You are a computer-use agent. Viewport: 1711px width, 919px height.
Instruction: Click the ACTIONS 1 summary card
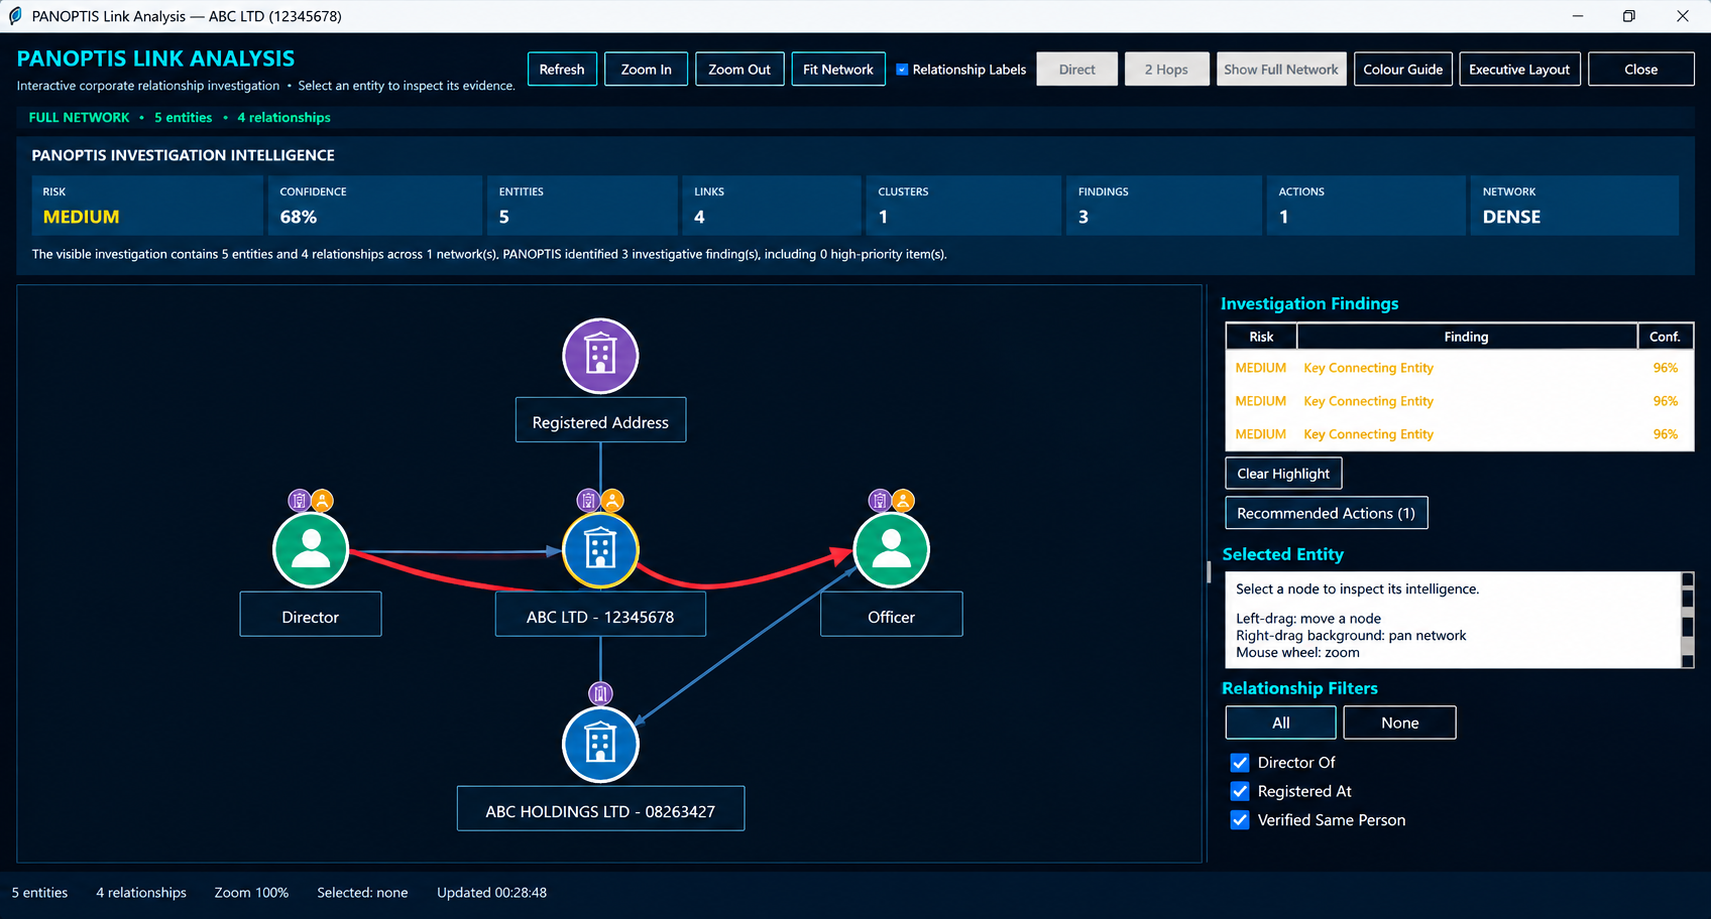point(1365,206)
